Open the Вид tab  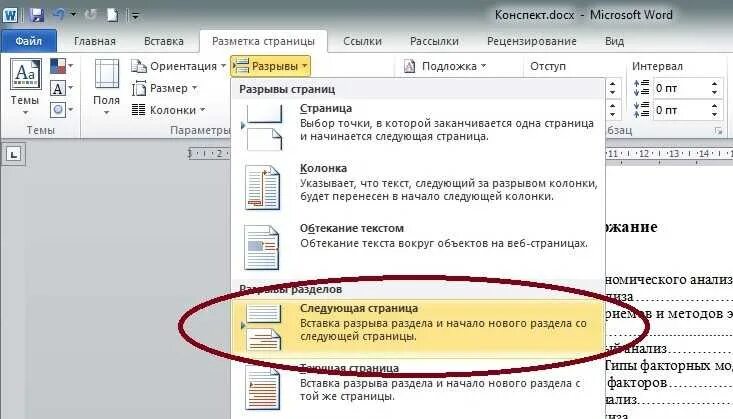[614, 41]
